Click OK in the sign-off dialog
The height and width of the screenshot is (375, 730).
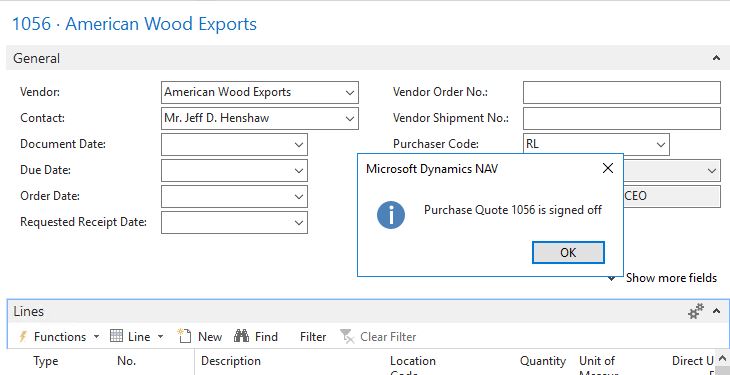pos(568,252)
